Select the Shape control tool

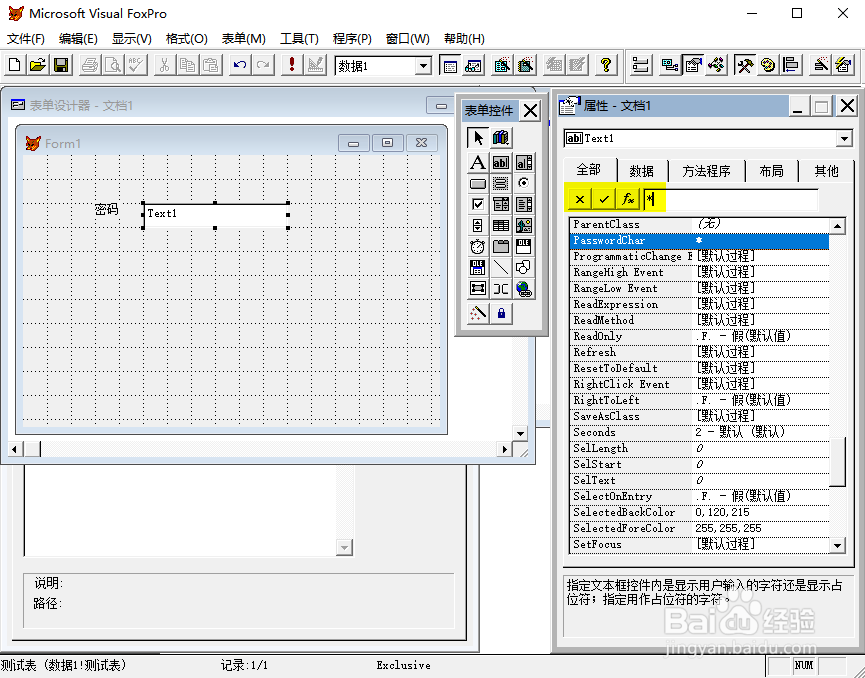point(524,268)
